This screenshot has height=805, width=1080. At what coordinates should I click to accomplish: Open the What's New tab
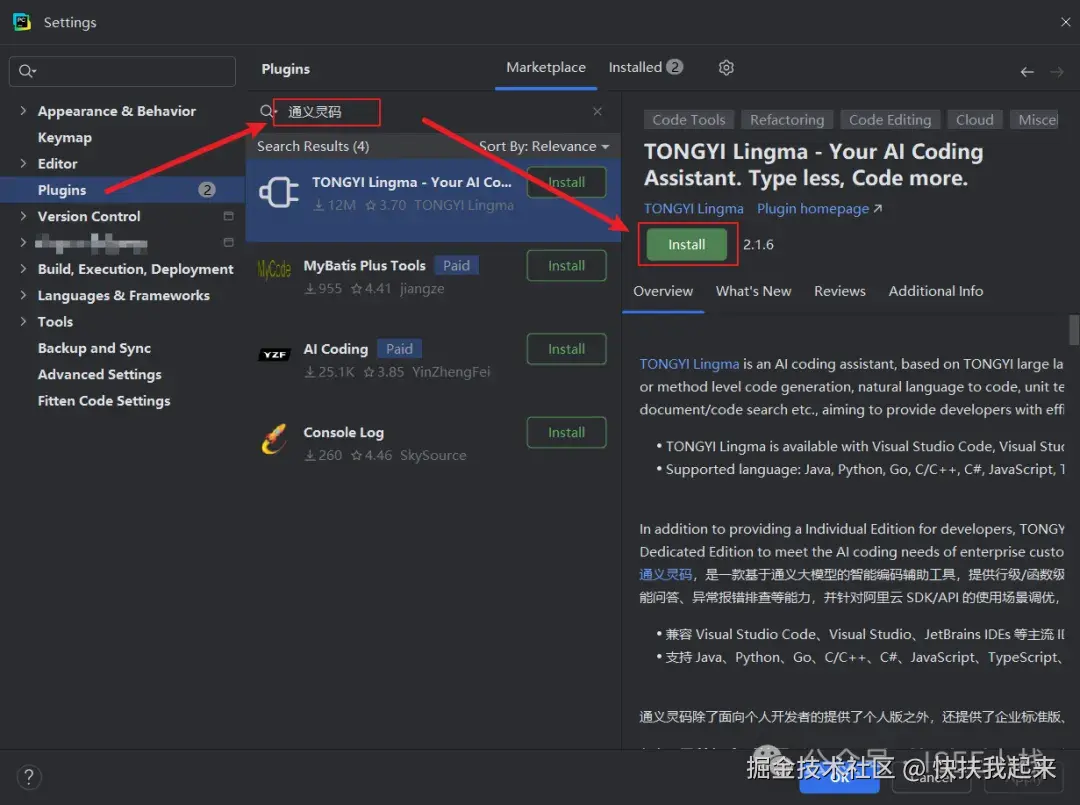point(754,291)
